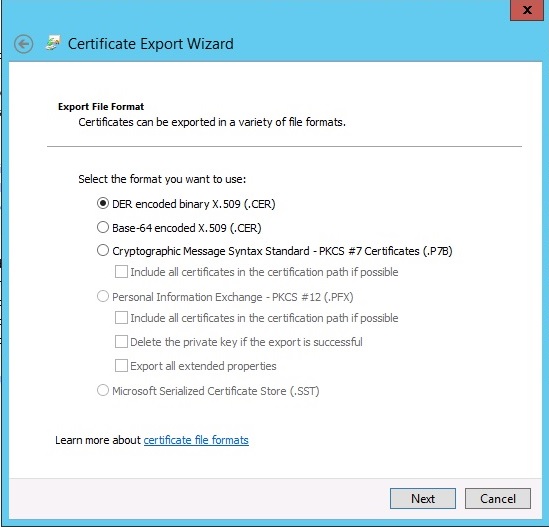
Task: Click the text 'Select the format you want to use:'
Action: pyautogui.click(x=162, y=179)
